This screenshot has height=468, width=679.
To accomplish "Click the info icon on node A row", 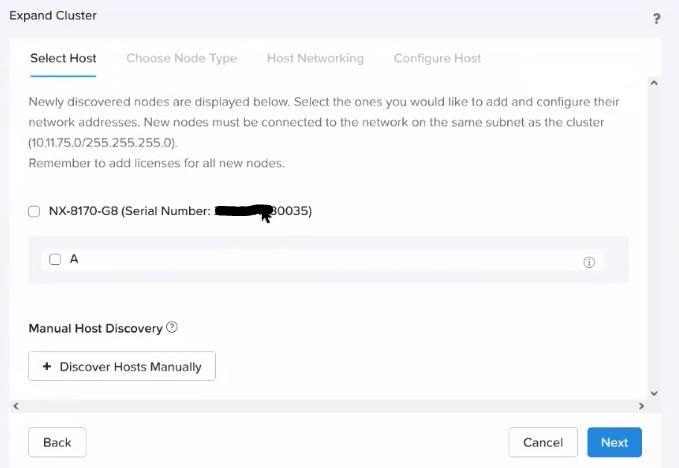I will pyautogui.click(x=589, y=262).
